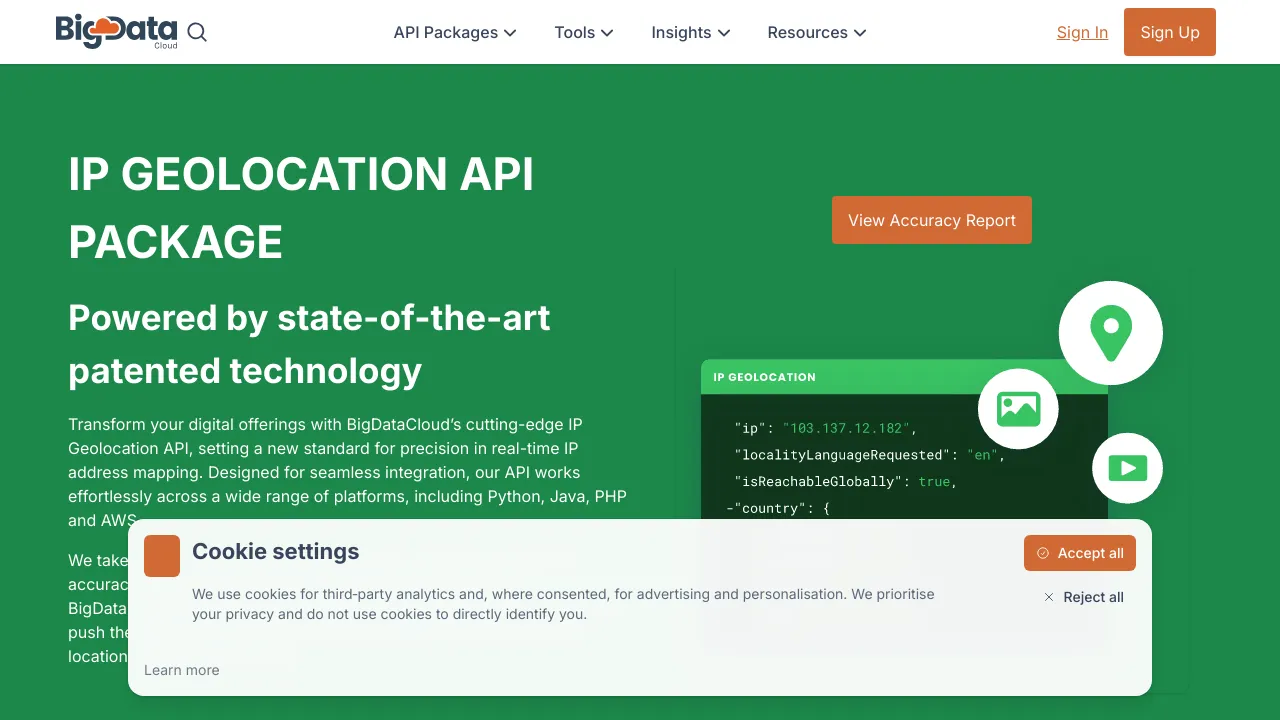Follow the Learn more cookie link
Screen dimensions: 1280x720
pyautogui.click(x=182, y=670)
